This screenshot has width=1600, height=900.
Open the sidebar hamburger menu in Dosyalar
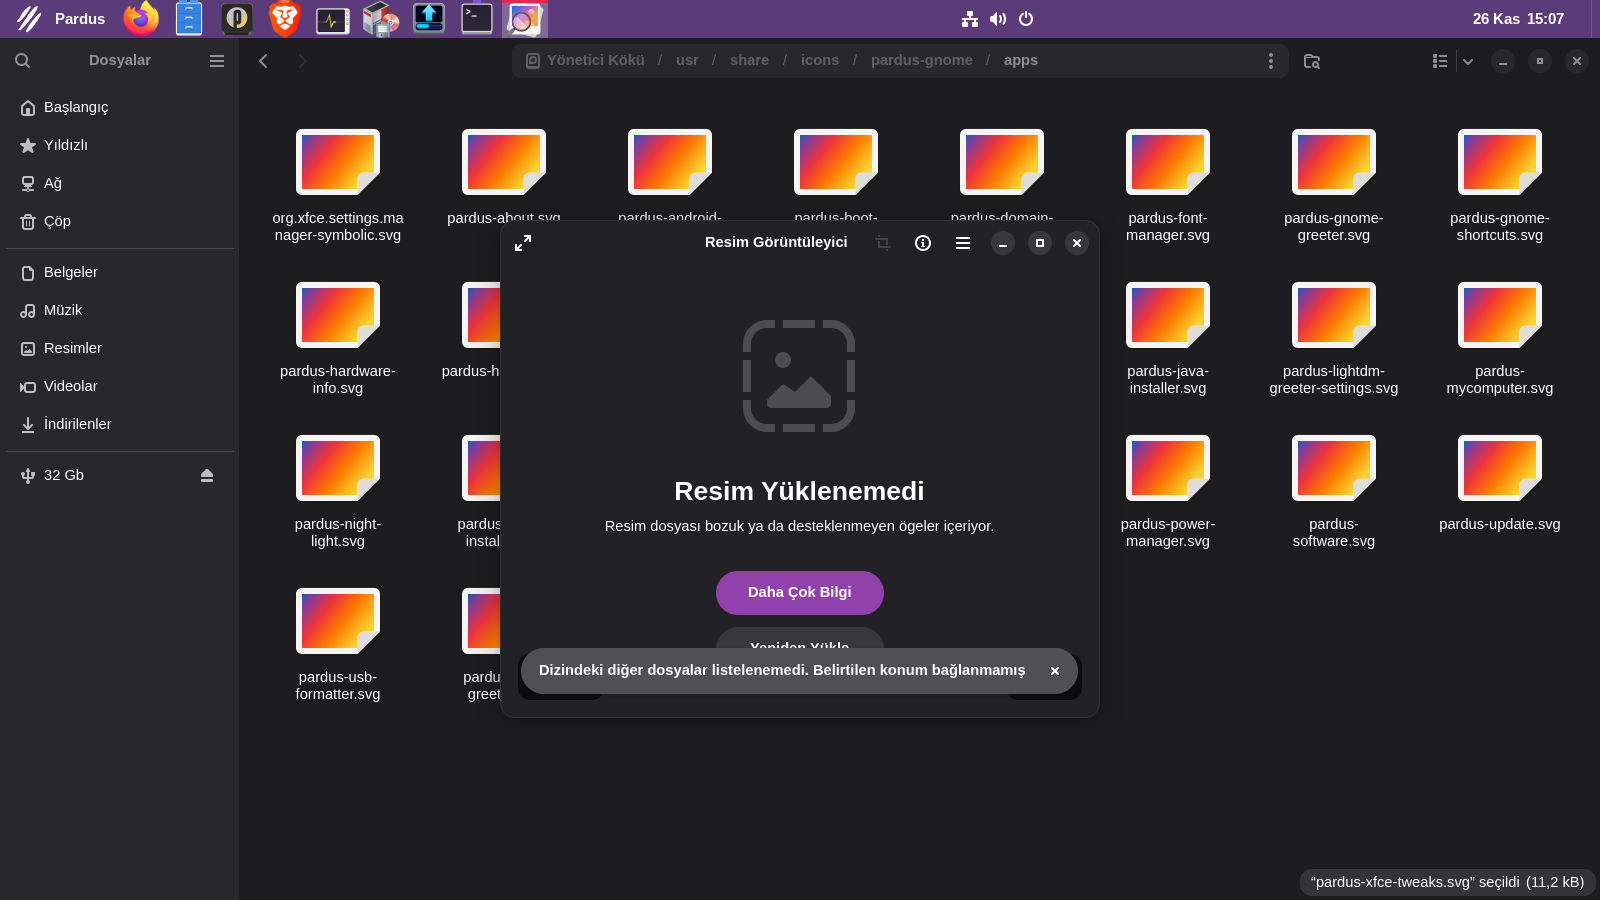(x=216, y=61)
